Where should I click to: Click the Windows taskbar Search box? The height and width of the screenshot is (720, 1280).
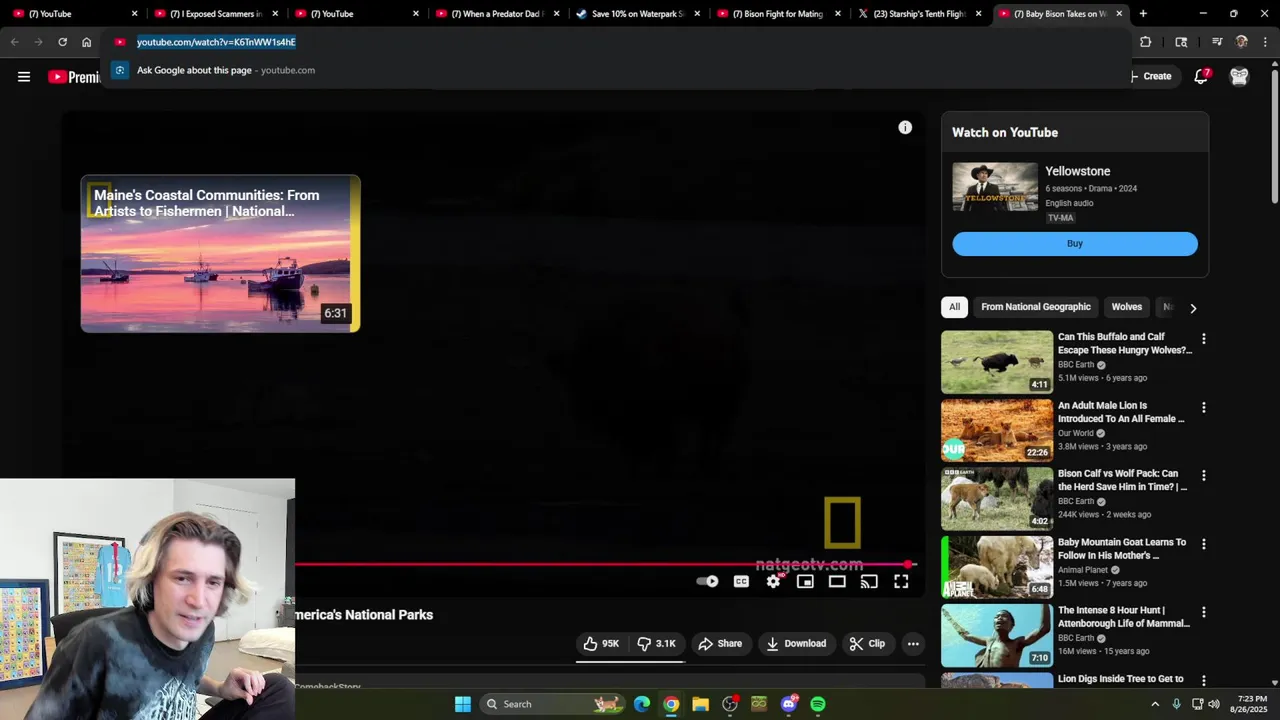[x=551, y=704]
